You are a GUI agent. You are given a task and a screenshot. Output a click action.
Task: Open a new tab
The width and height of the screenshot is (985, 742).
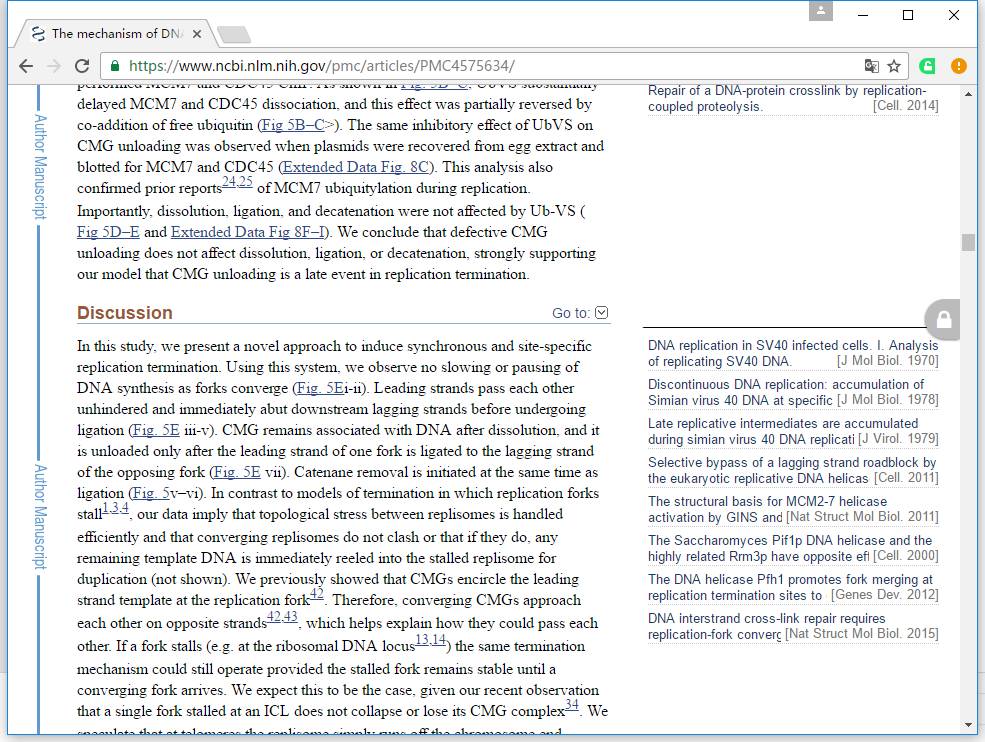233,34
